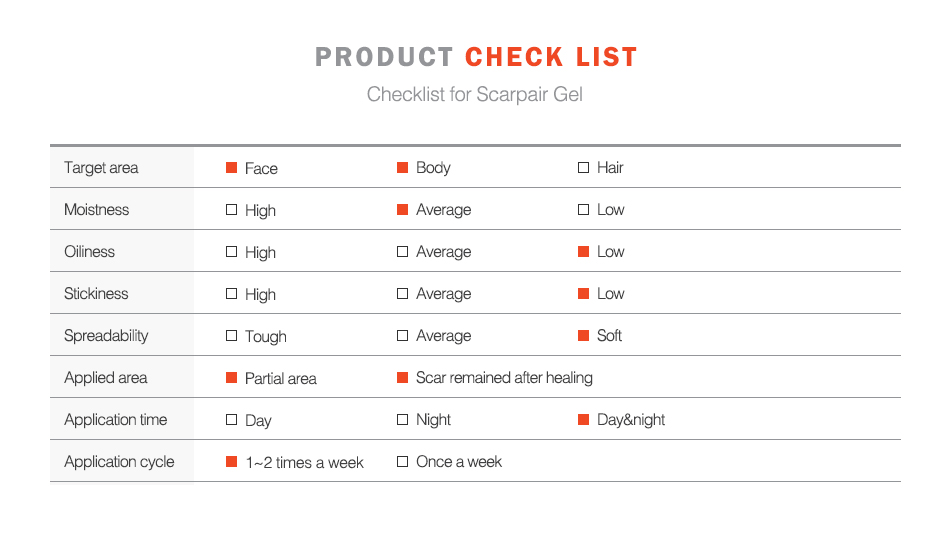Uncheck 1~2 times a week
950x542 pixels.
click(232, 462)
